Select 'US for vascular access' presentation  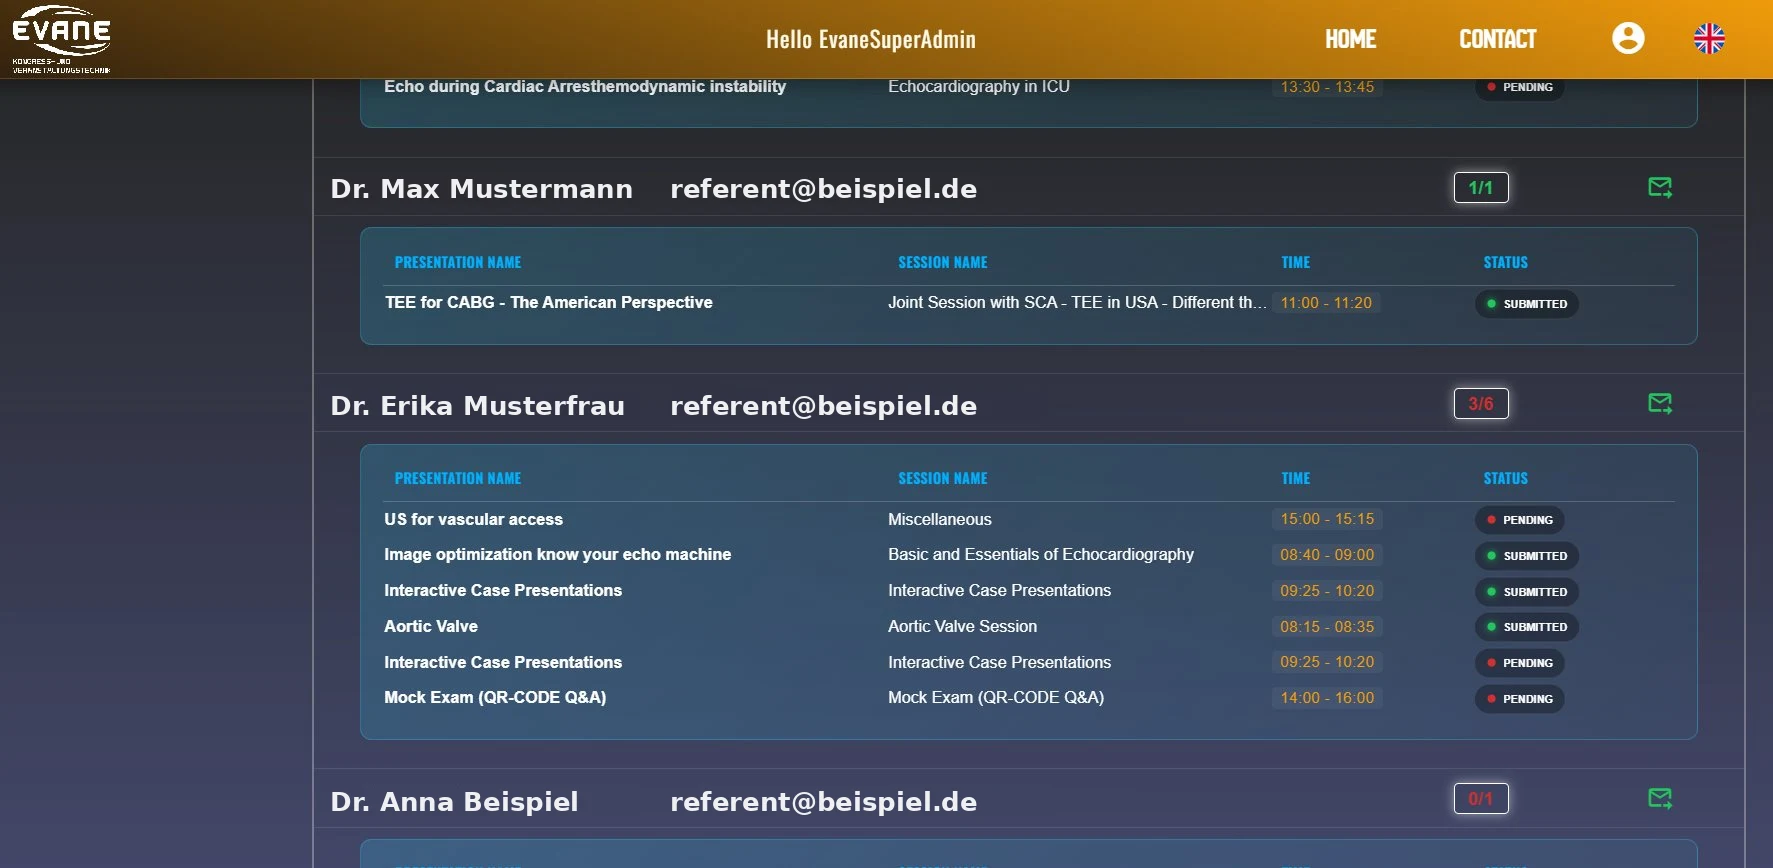tap(473, 519)
